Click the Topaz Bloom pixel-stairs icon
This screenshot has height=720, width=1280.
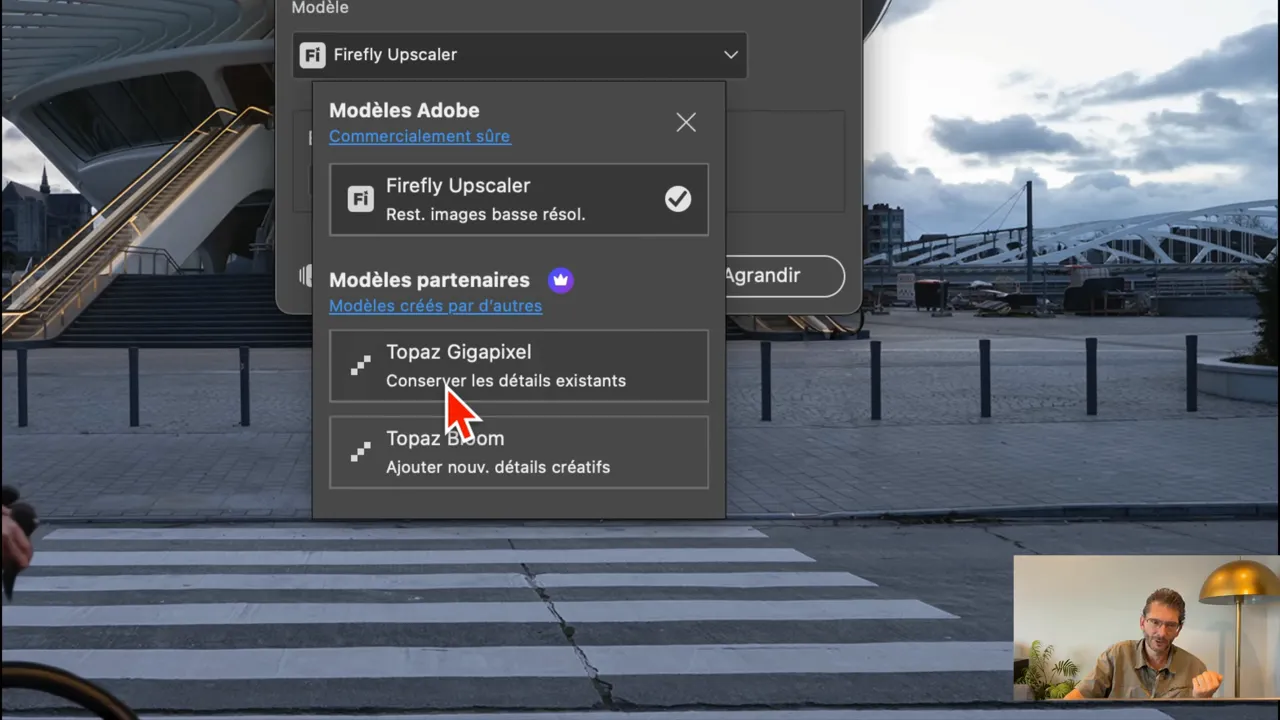pyautogui.click(x=360, y=452)
